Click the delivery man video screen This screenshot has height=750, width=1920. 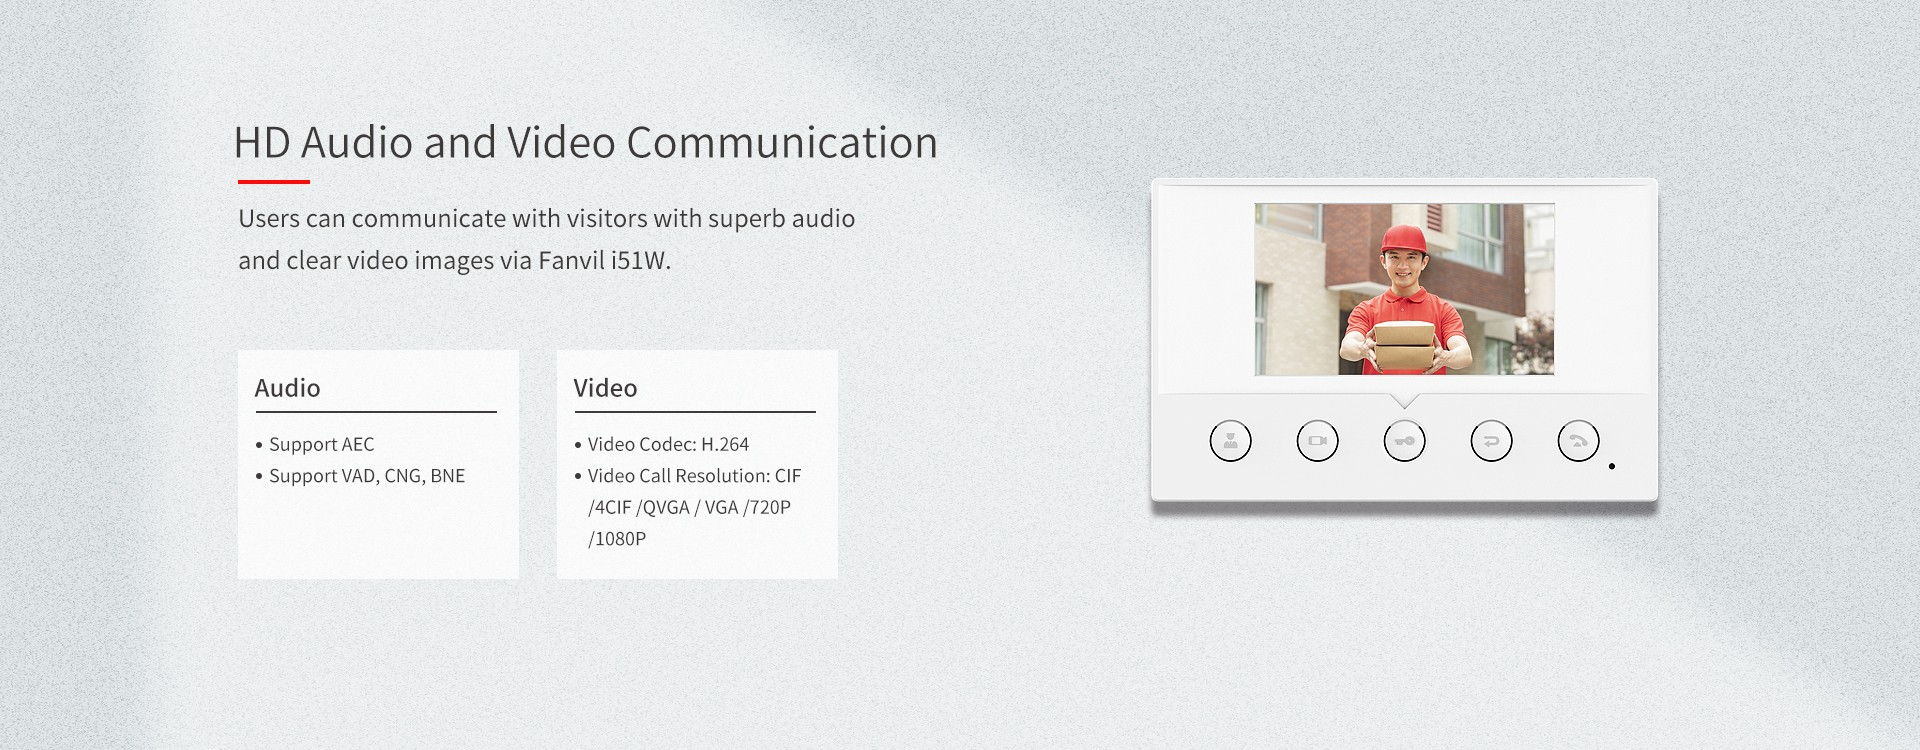(1404, 289)
